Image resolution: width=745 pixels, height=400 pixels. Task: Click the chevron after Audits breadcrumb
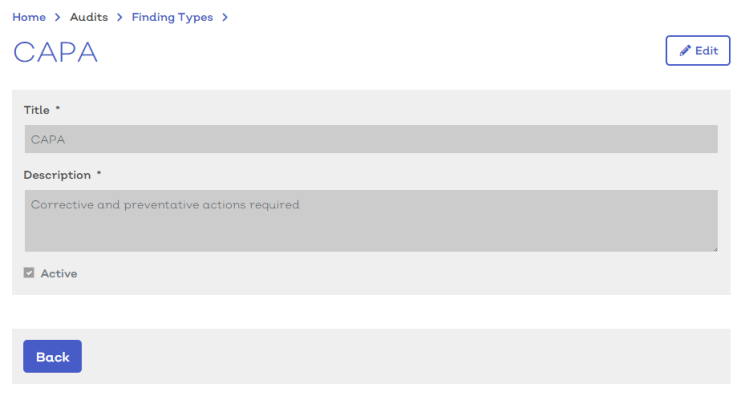point(120,18)
